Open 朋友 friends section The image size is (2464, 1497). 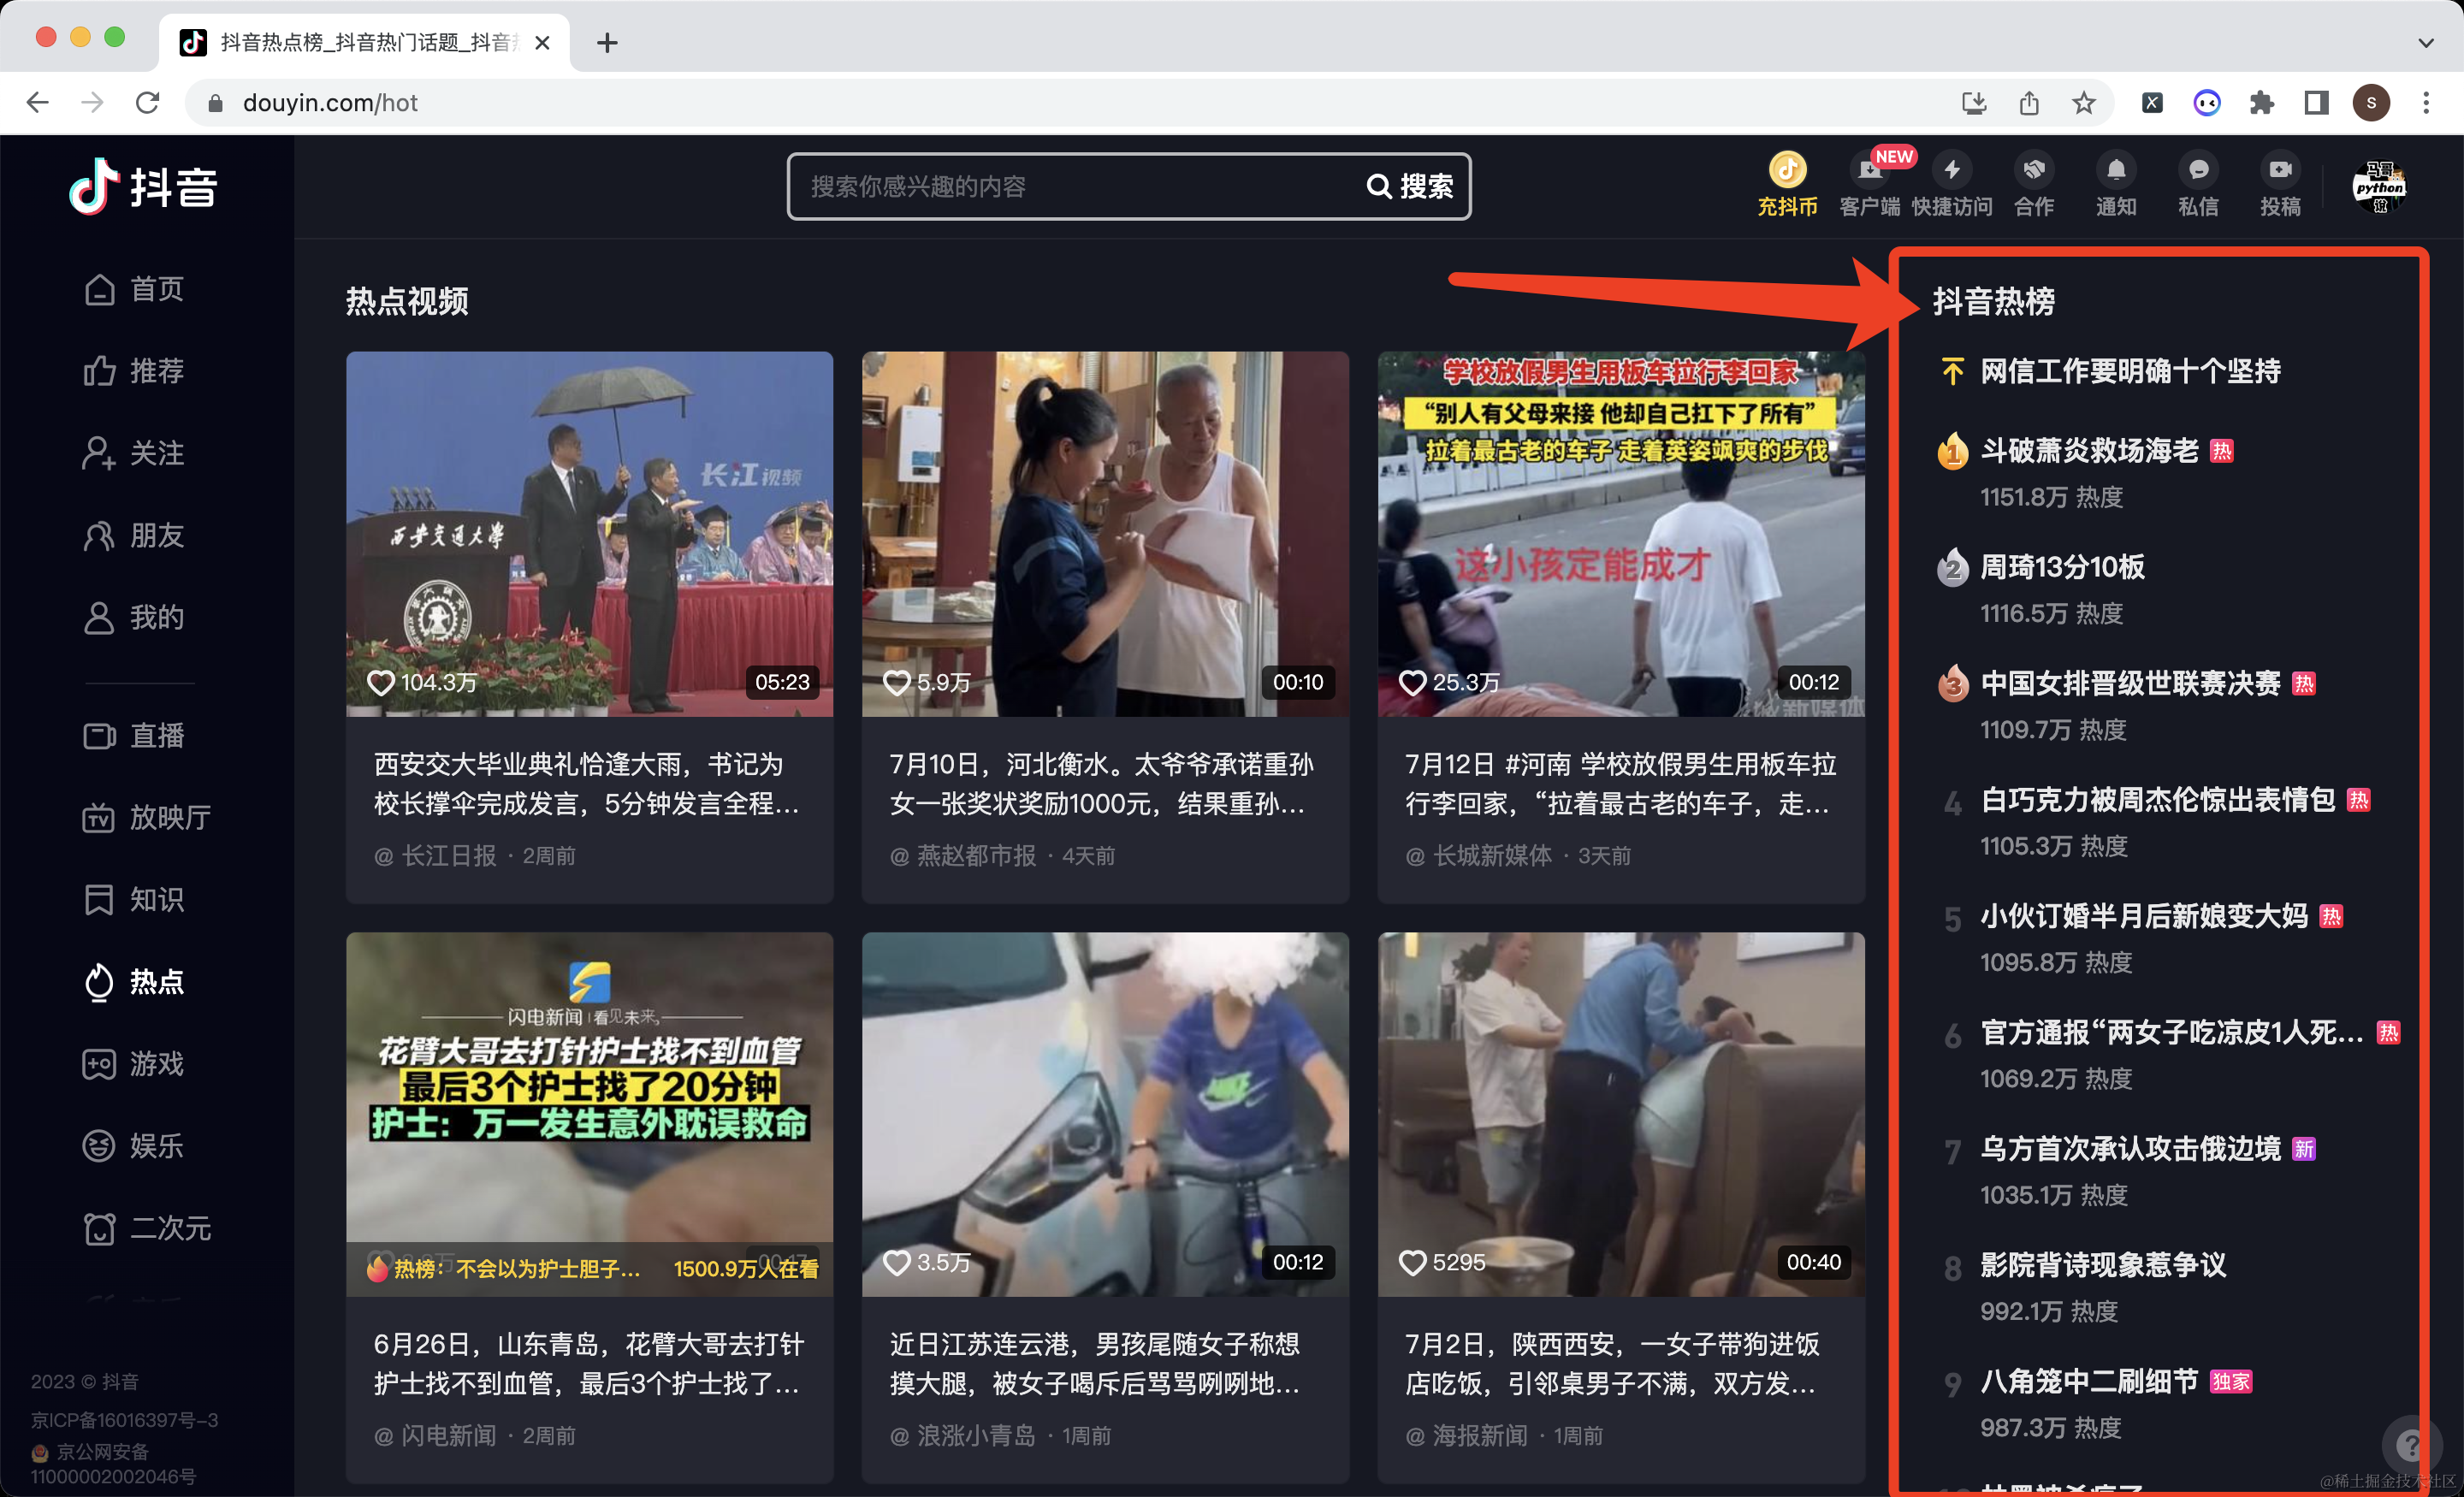coord(134,535)
